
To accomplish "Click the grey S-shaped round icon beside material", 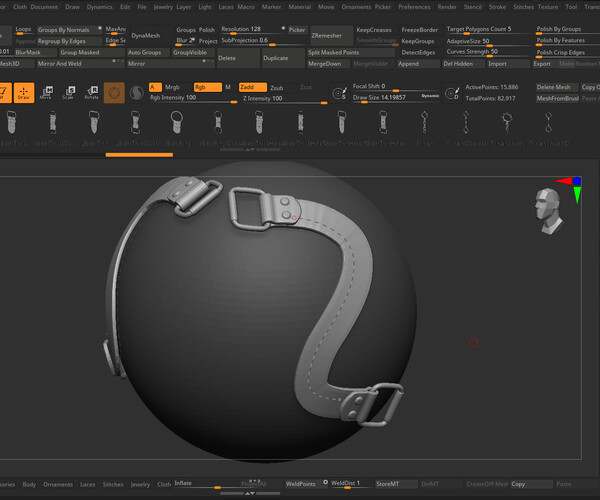I will [136, 93].
